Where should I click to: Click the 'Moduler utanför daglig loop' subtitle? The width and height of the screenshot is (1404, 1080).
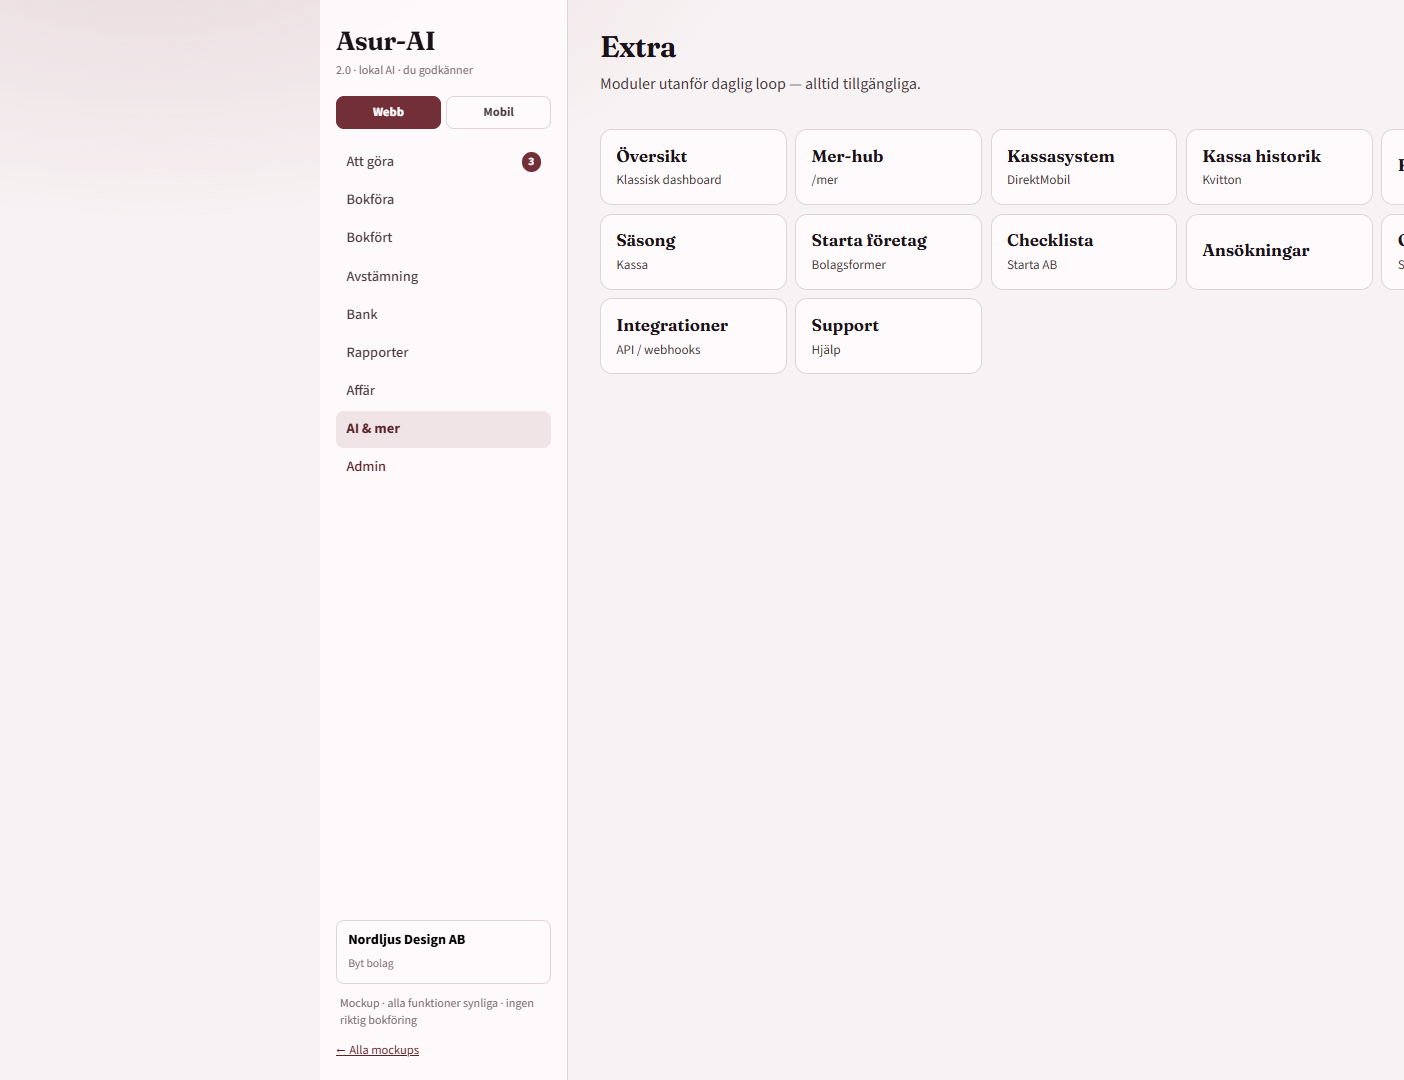pyautogui.click(x=760, y=84)
